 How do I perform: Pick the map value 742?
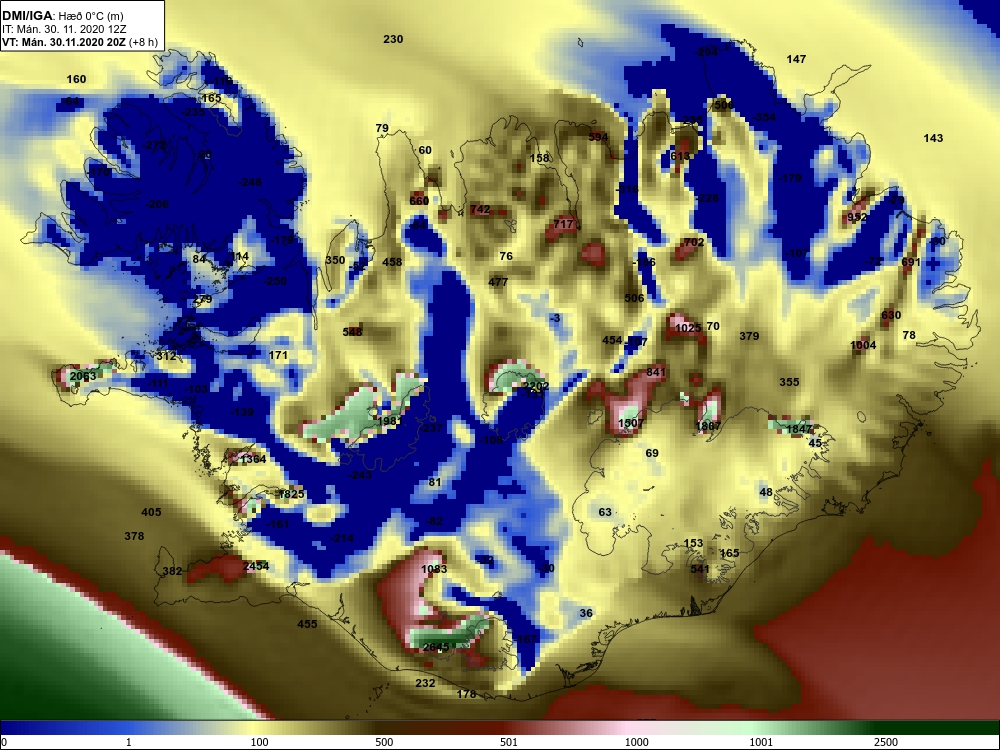480,209
